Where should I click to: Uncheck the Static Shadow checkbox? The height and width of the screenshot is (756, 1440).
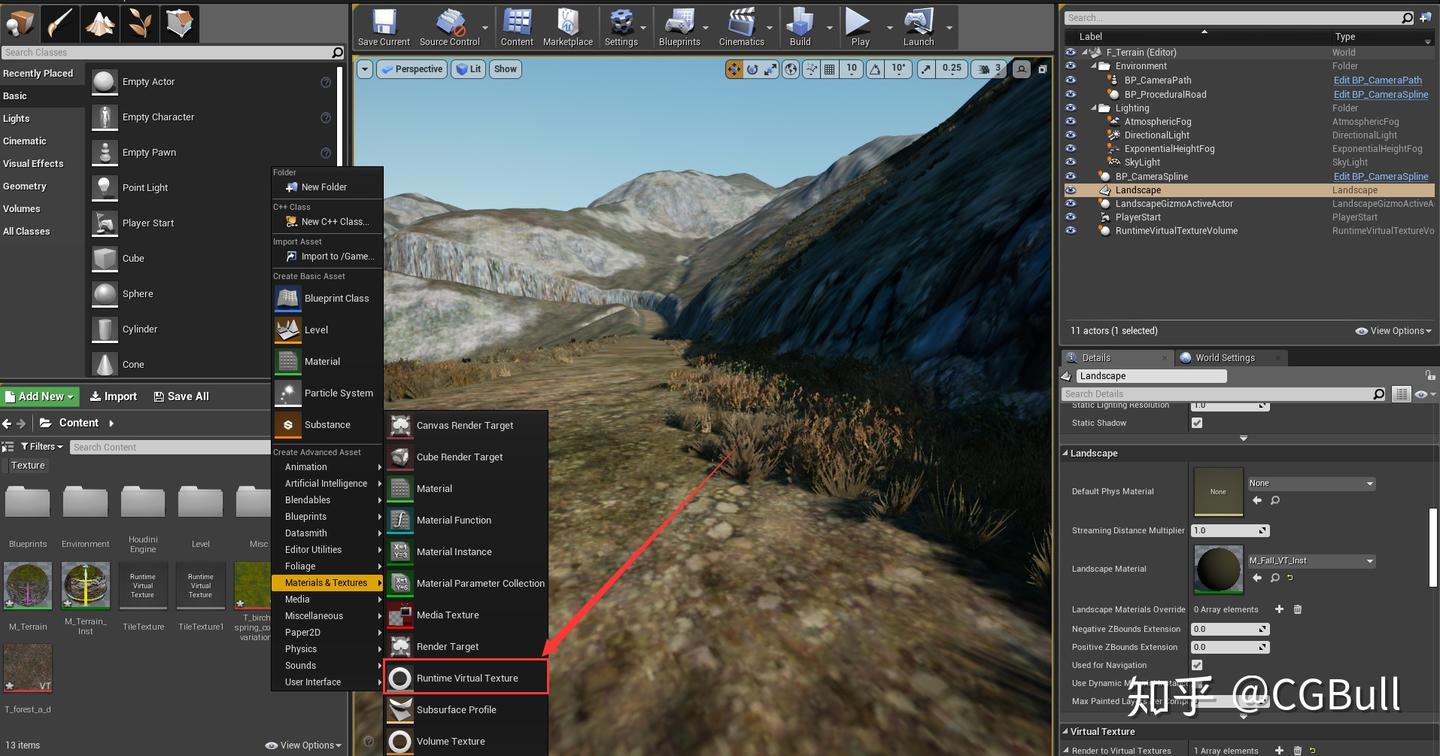(1197, 423)
